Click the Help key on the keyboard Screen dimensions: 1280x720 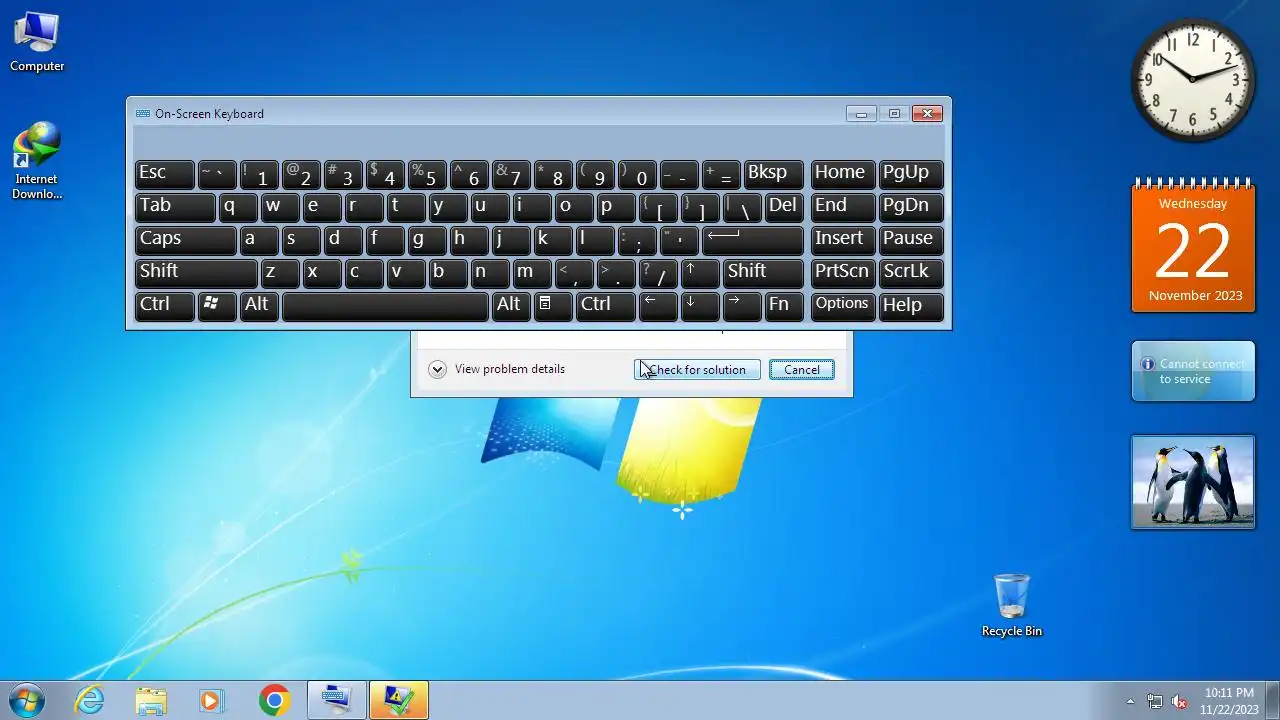pyautogui.click(x=910, y=305)
